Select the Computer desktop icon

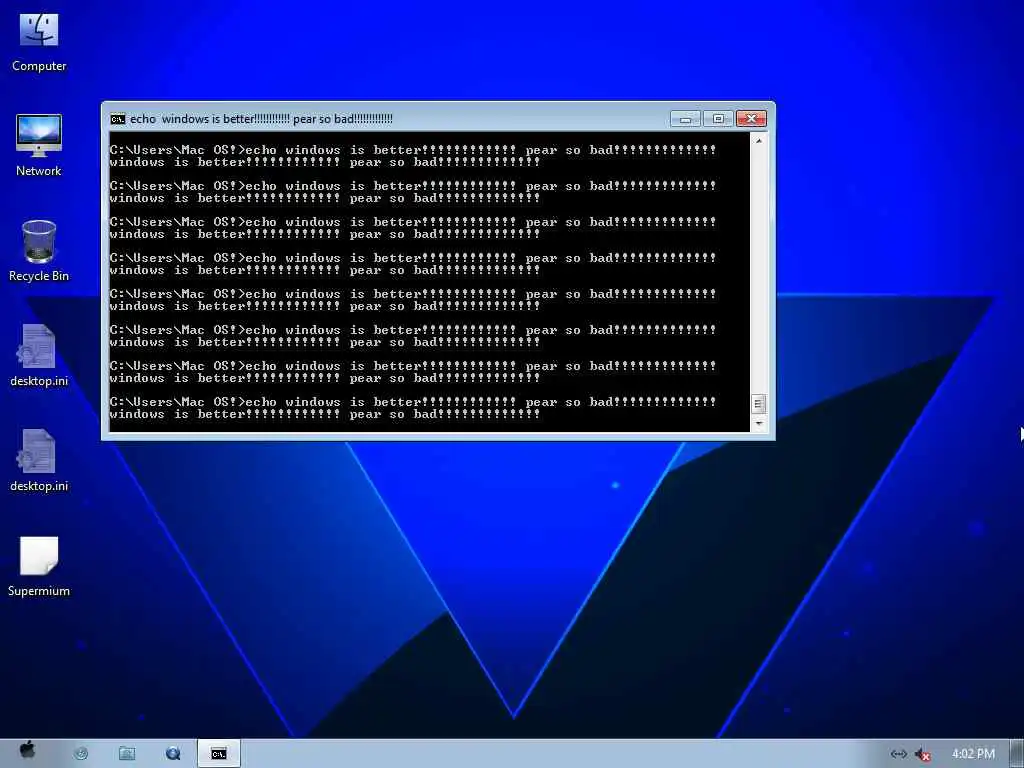[x=39, y=42]
